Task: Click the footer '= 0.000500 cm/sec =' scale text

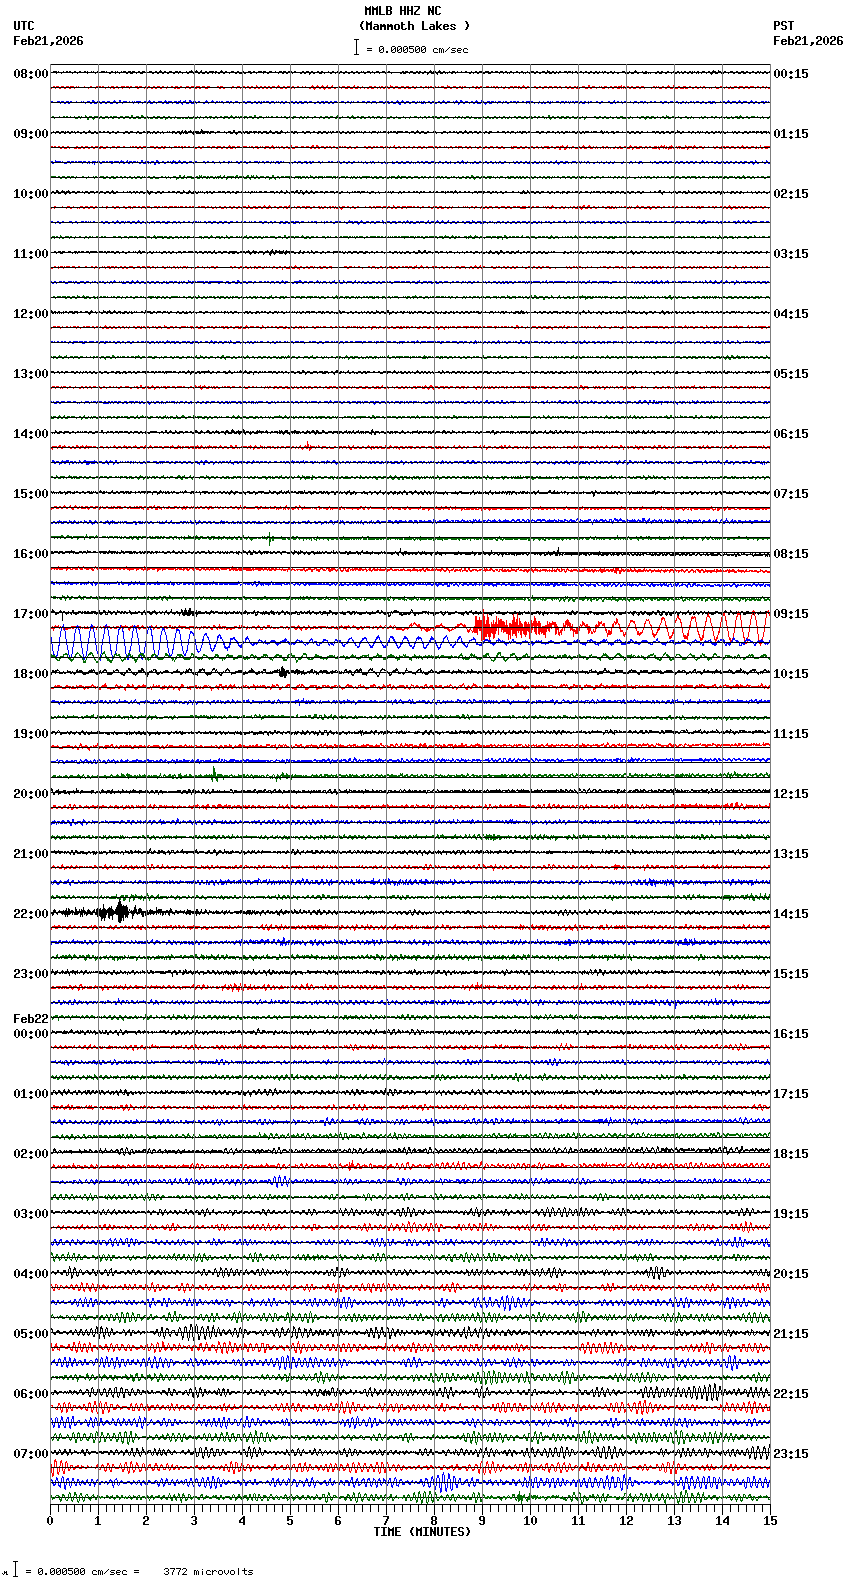Action: [82, 1572]
